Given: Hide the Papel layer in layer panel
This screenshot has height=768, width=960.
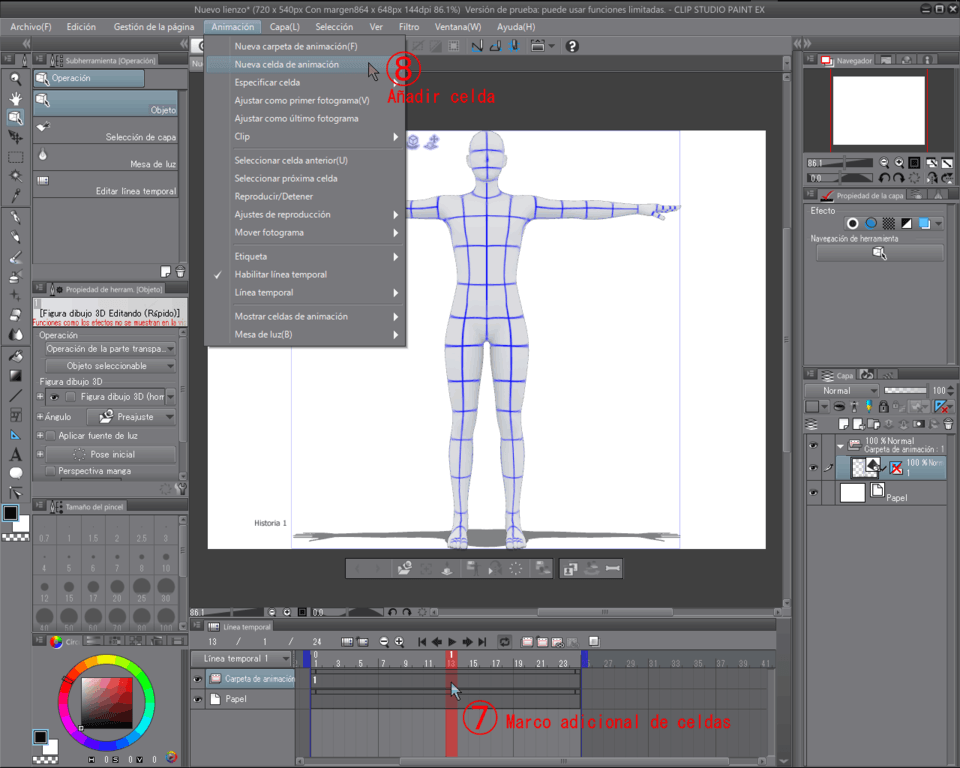Looking at the screenshot, I should 813,492.
